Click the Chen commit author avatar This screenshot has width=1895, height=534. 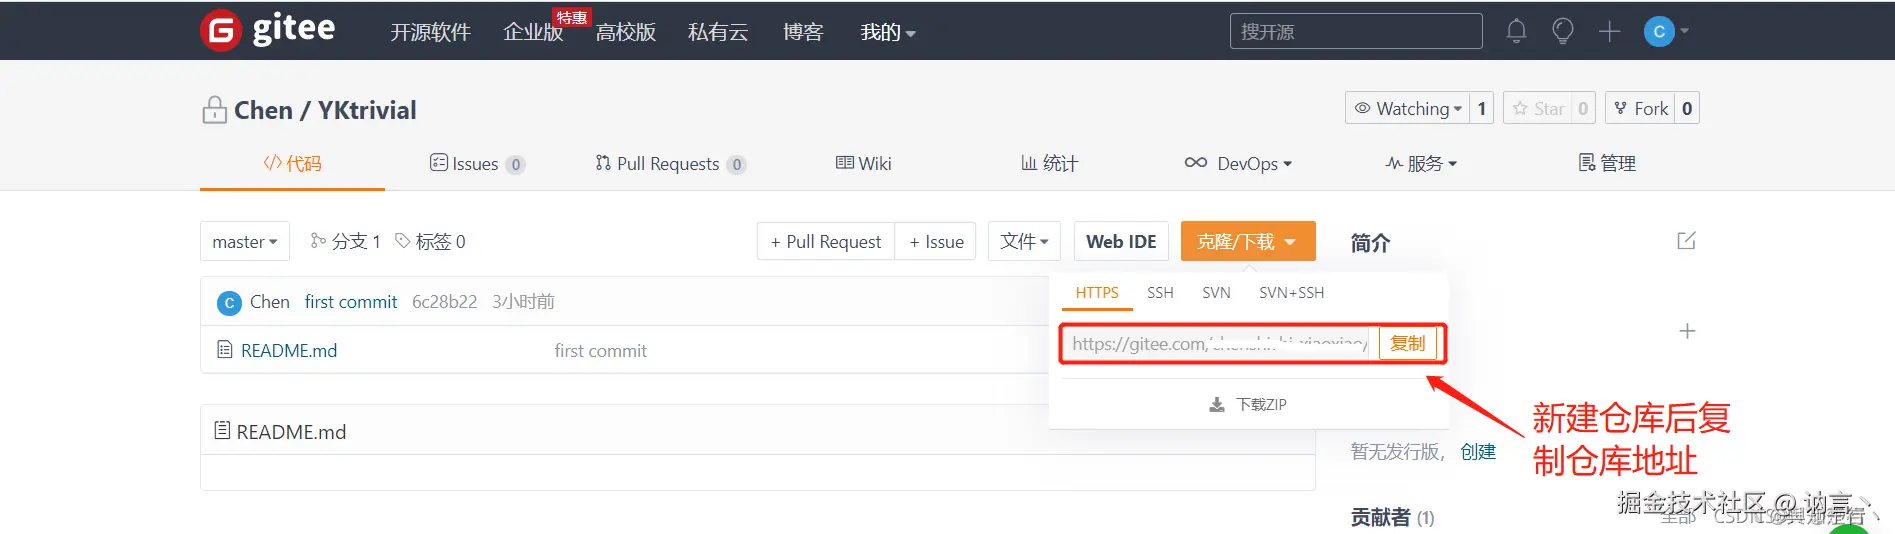click(x=229, y=302)
